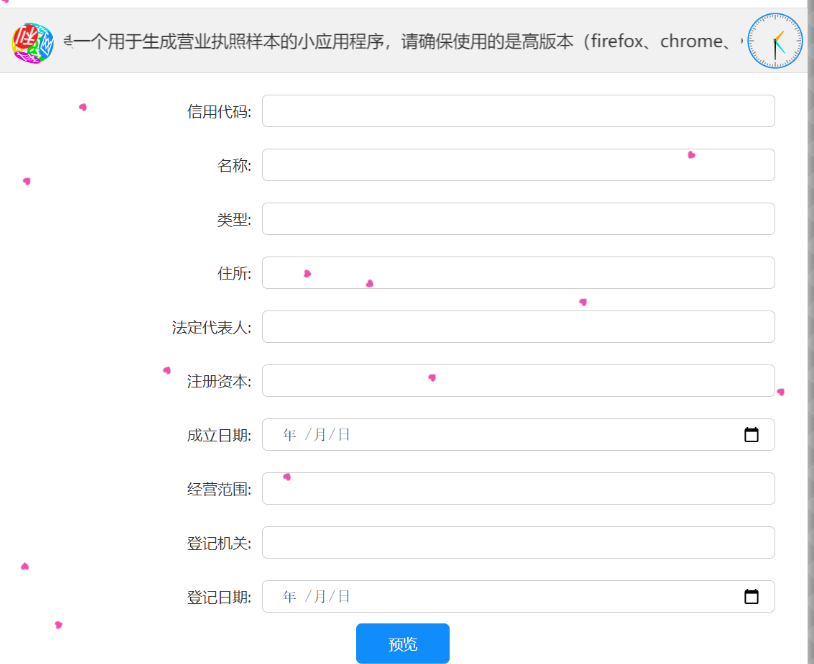This screenshot has height=664, width=814.
Task: Click the 注册资本 input box
Action: [518, 381]
